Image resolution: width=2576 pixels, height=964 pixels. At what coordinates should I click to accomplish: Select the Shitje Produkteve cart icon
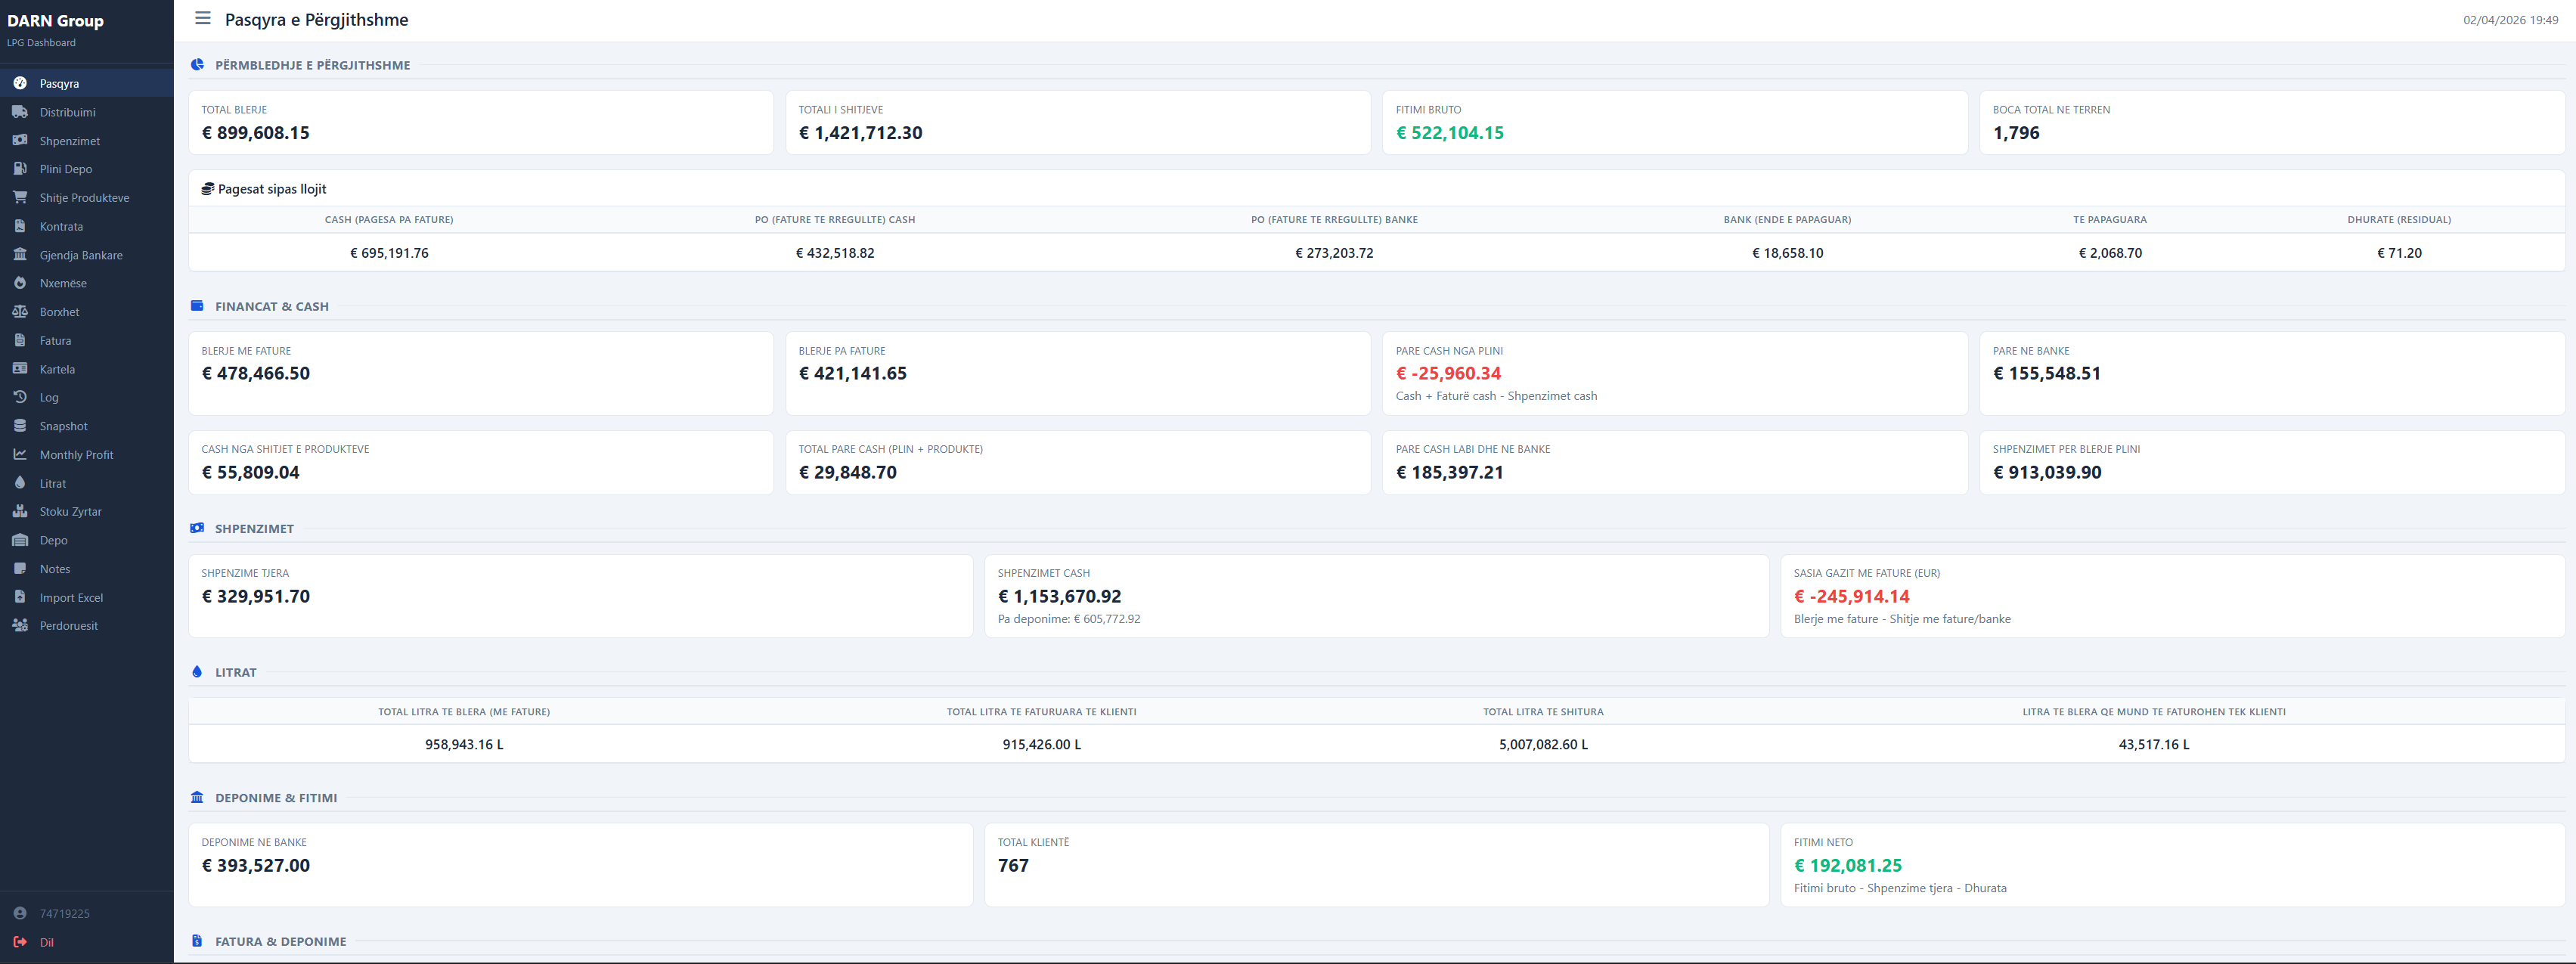click(x=21, y=197)
